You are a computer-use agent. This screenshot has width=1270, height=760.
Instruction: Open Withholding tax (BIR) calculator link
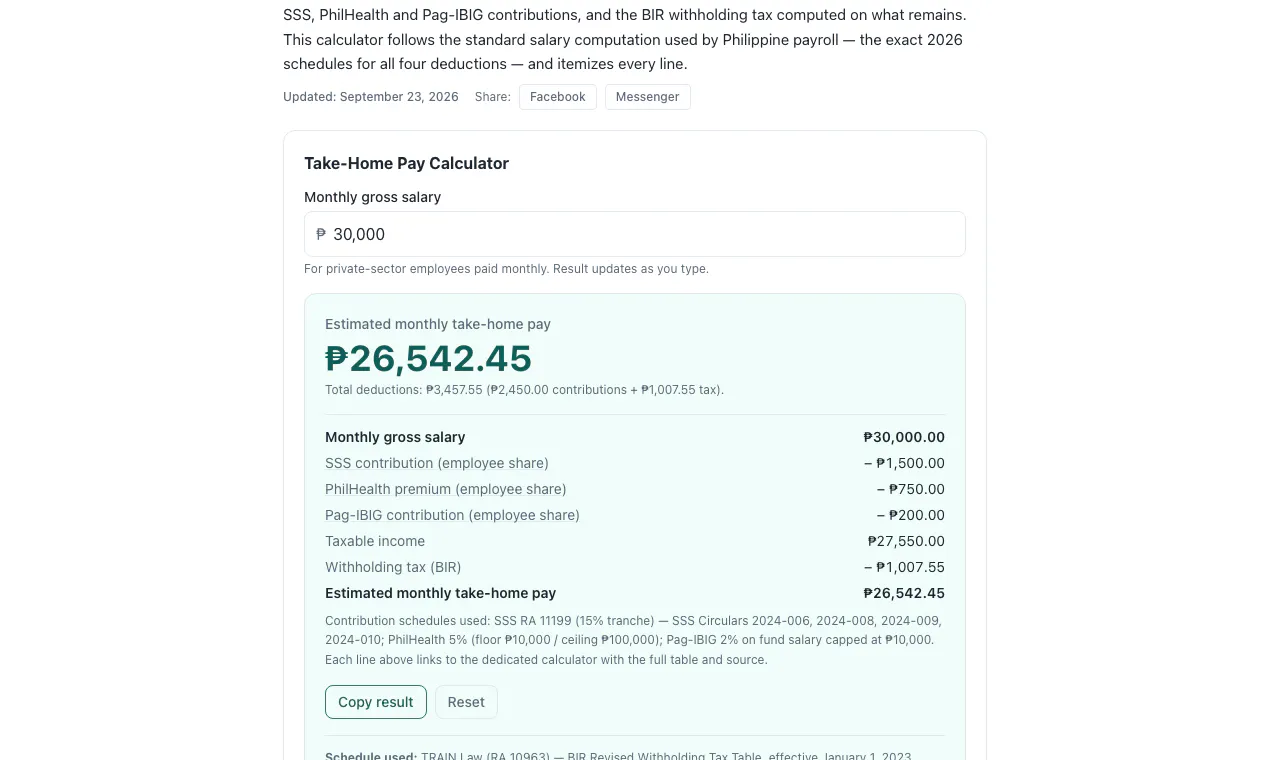pyautogui.click(x=393, y=567)
